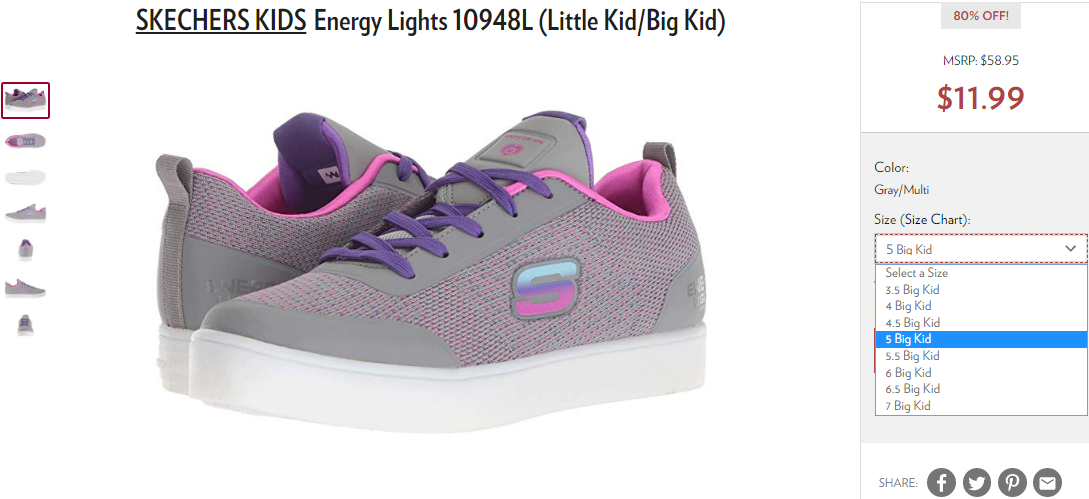The height and width of the screenshot is (499, 1089).
Task: View first selected shoe pair thumbnail
Action: coord(26,100)
